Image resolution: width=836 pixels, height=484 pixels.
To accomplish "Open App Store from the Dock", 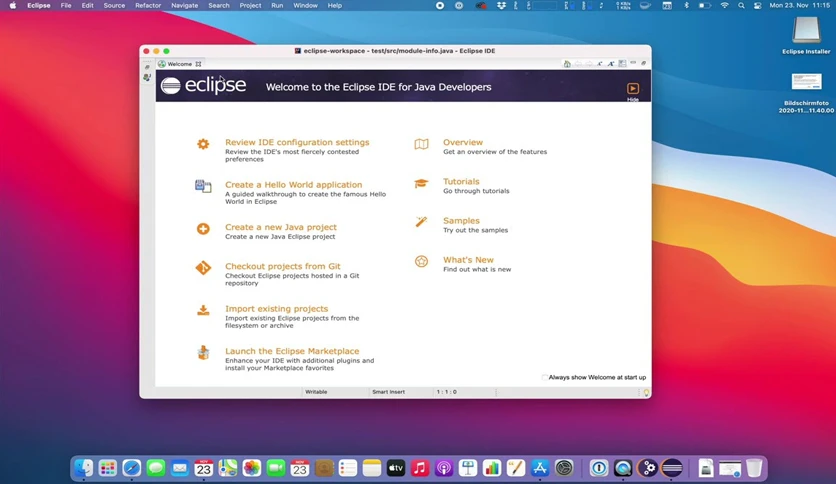I will click(x=540, y=469).
